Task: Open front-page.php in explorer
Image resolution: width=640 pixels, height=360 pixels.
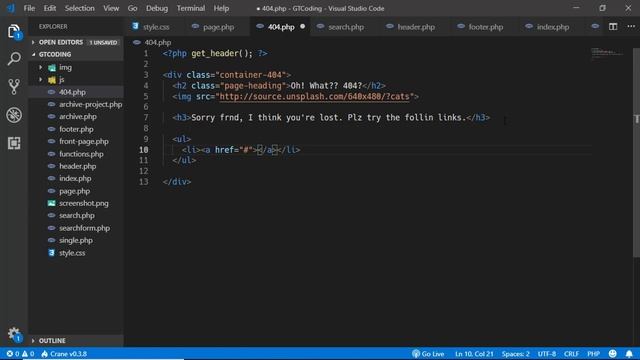Action: (x=84, y=141)
